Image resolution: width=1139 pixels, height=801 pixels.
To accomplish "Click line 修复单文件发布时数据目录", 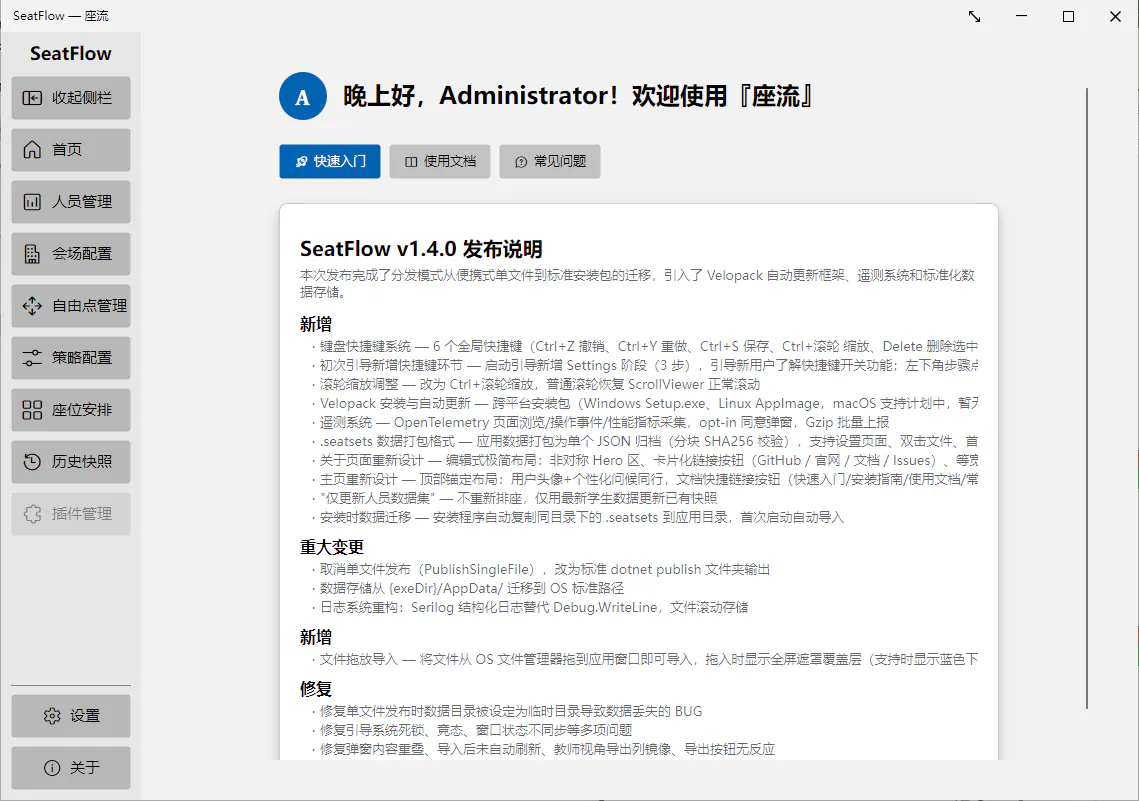I will (507, 711).
